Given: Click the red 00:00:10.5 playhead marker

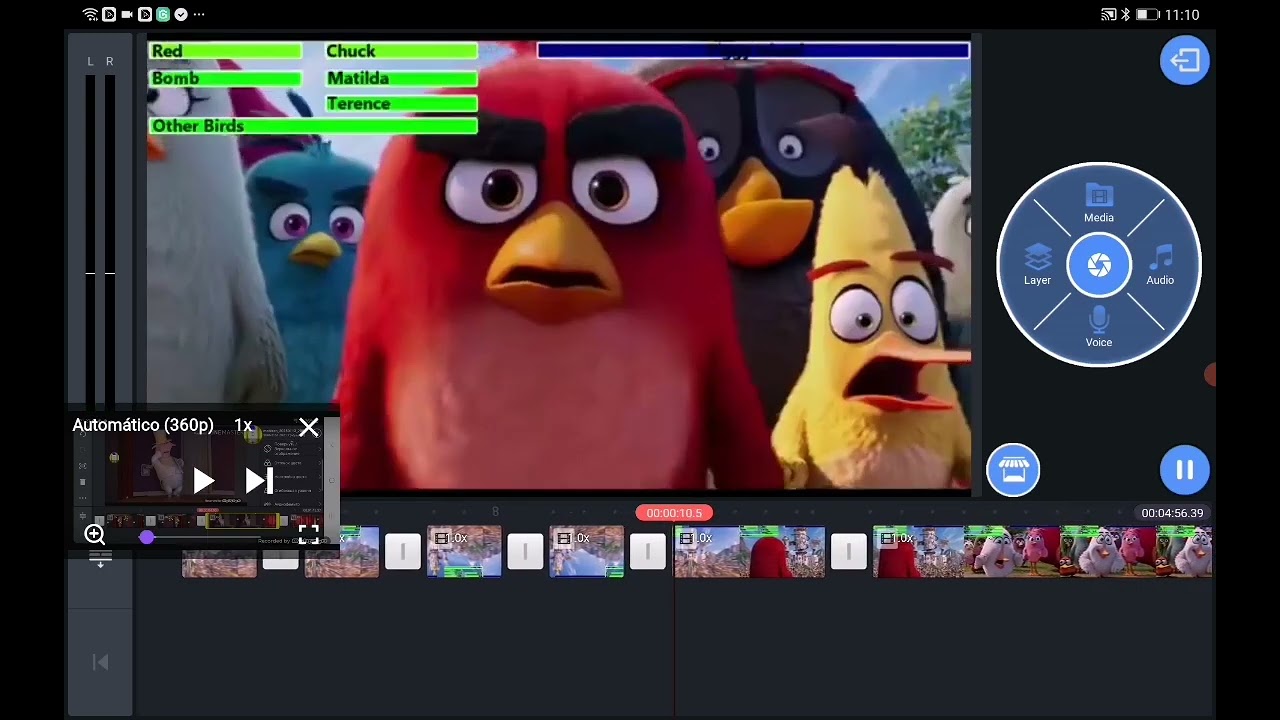Looking at the screenshot, I should click(674, 513).
